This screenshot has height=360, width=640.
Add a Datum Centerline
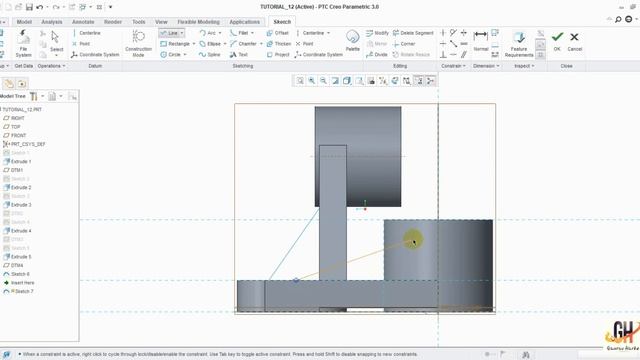pyautogui.click(x=86, y=33)
